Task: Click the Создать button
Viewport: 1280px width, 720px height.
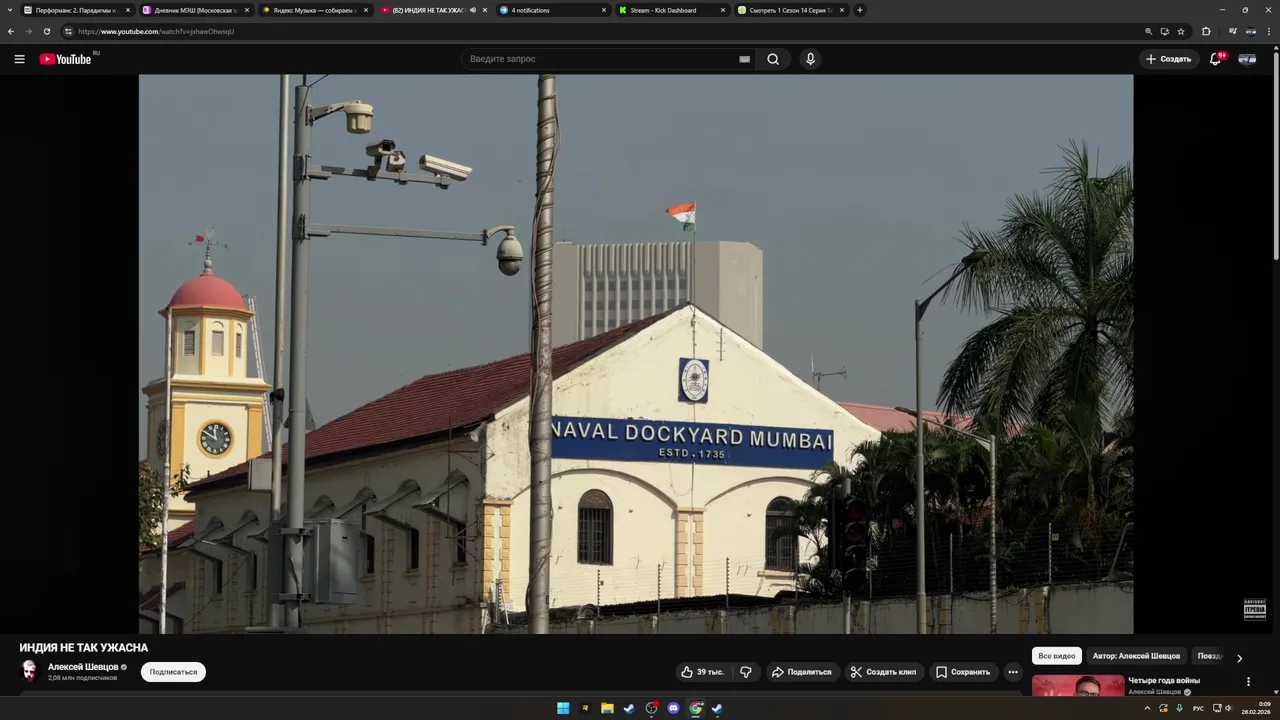Action: pyautogui.click(x=1169, y=59)
